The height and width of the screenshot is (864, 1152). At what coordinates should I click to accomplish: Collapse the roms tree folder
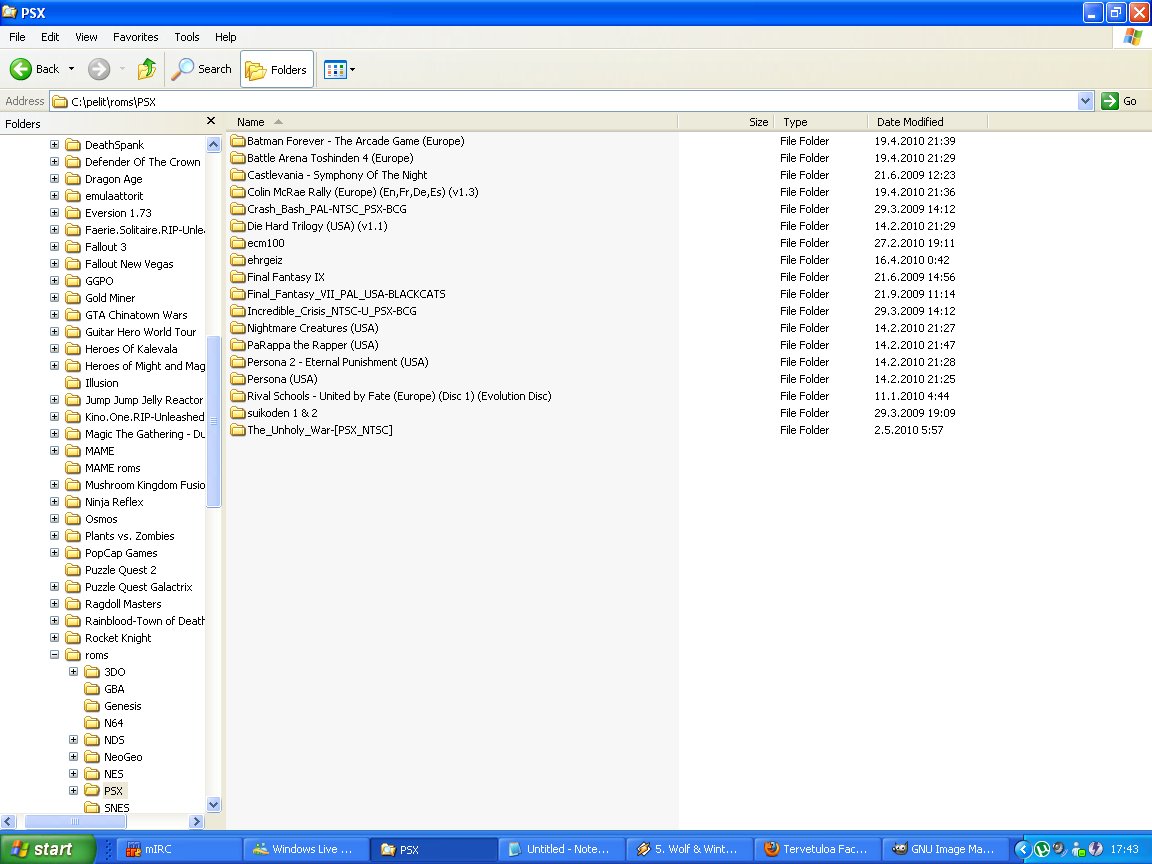pos(55,655)
